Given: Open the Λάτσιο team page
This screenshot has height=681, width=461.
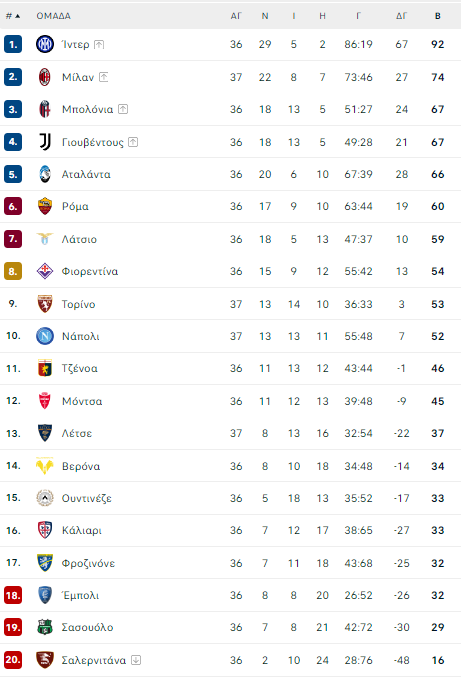Looking at the screenshot, I should 79,239.
